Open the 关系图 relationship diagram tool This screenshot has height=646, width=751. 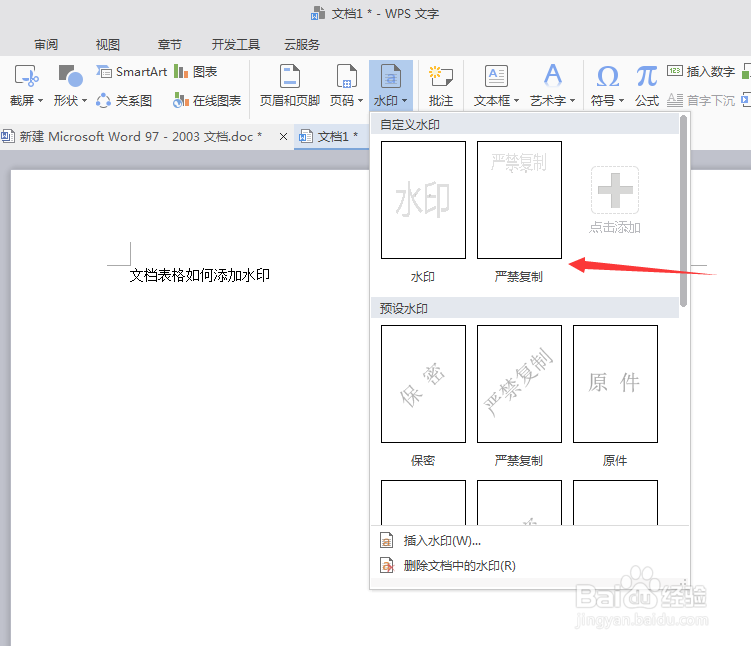pyautogui.click(x=124, y=101)
